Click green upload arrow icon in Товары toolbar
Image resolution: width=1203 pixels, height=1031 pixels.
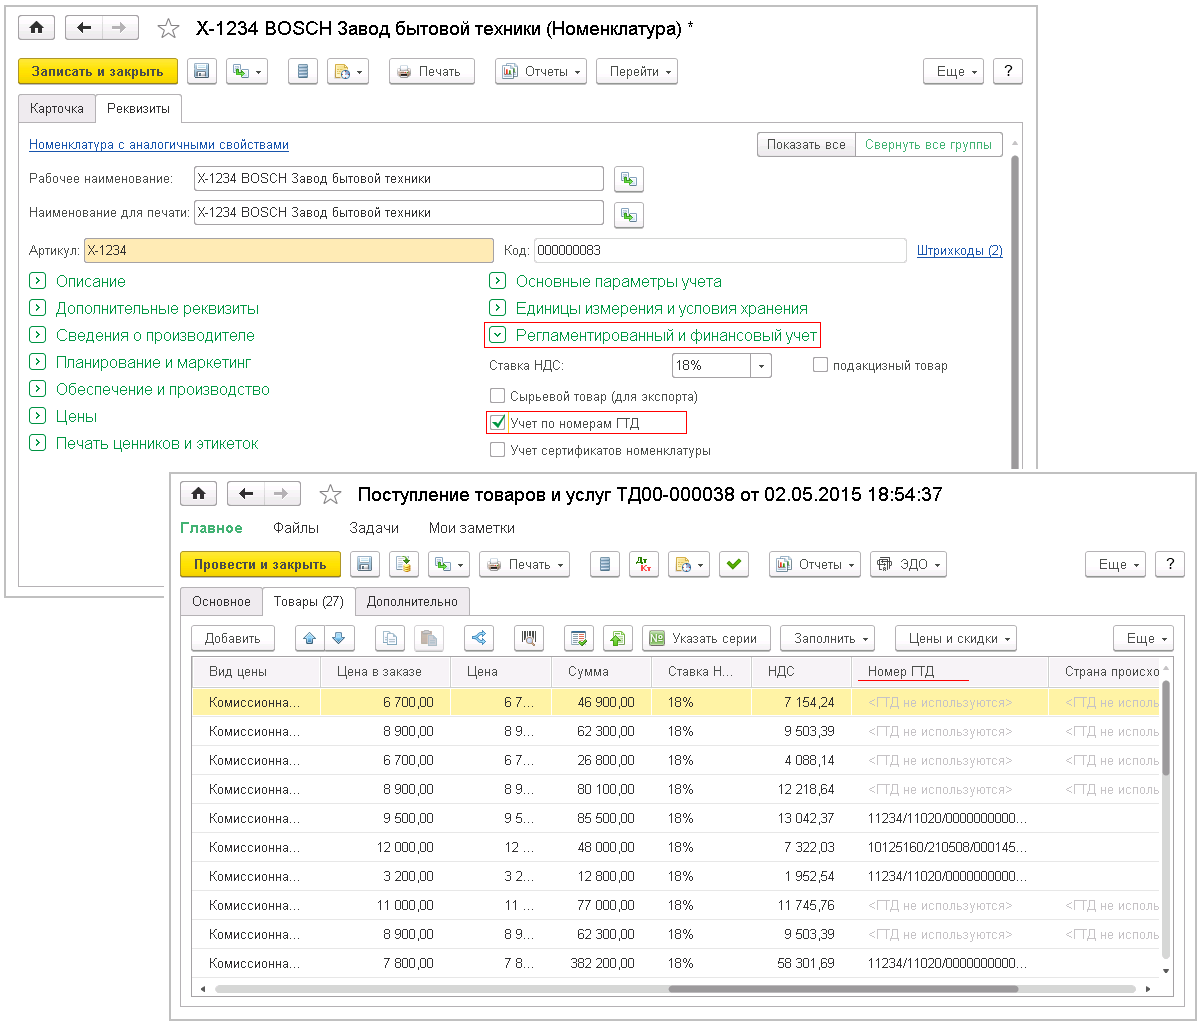(618, 638)
